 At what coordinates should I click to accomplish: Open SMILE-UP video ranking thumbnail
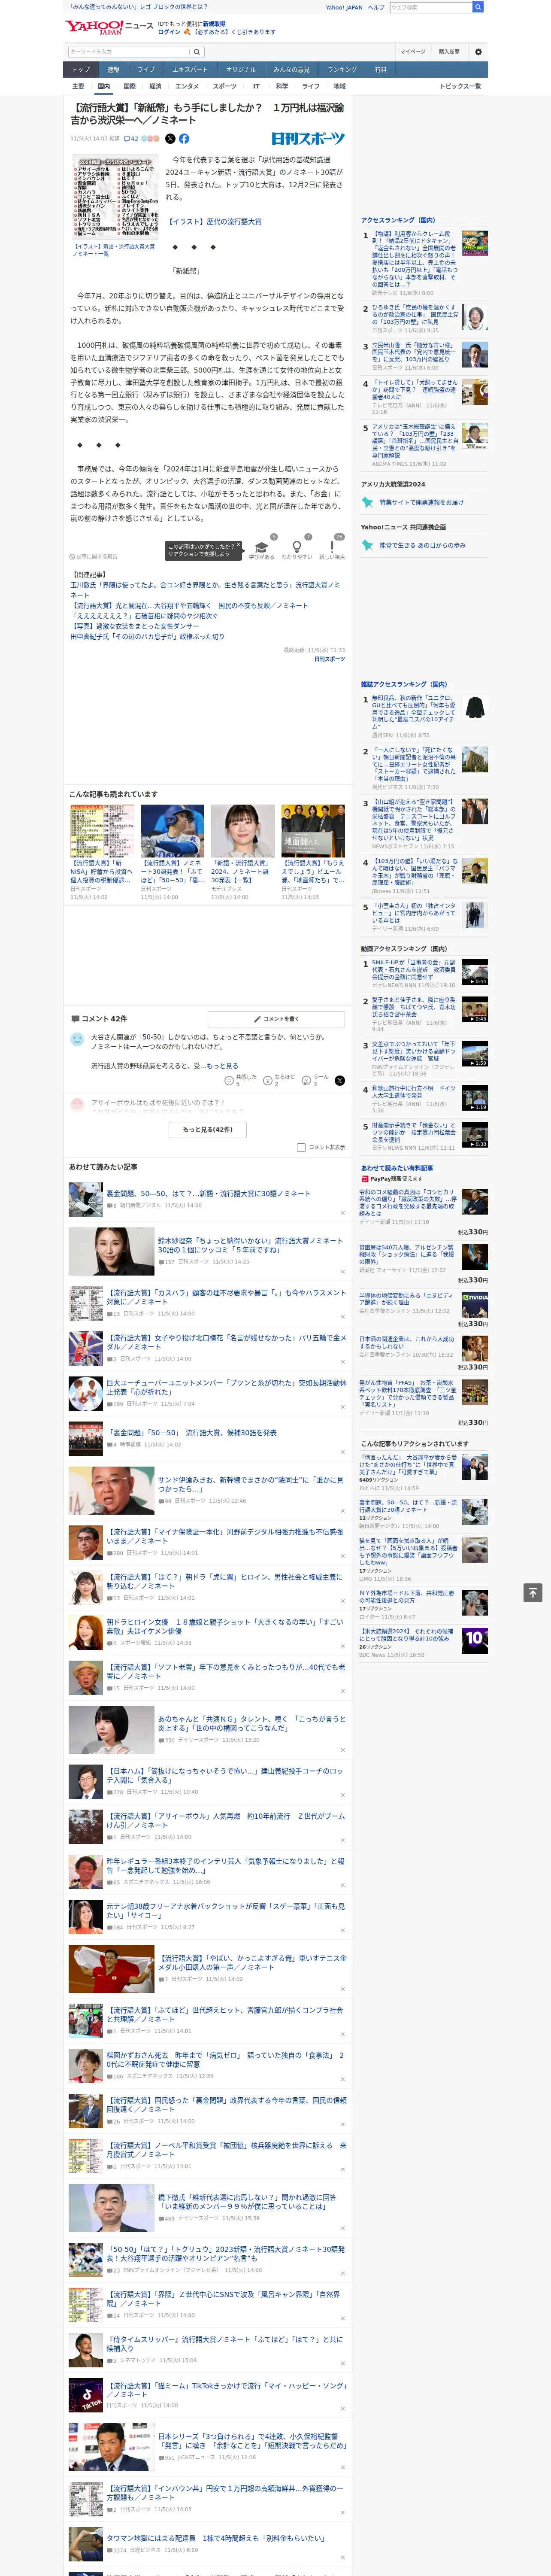click(x=475, y=972)
